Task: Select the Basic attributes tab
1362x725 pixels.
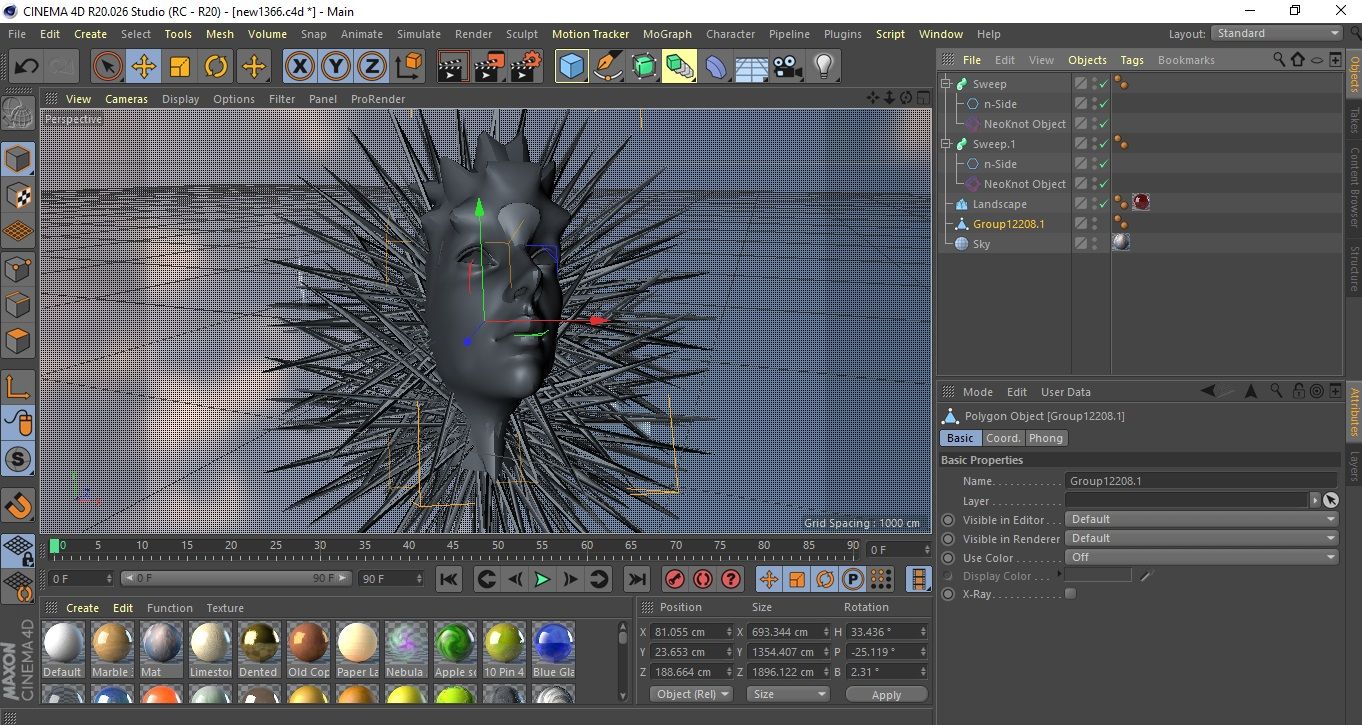Action: click(960, 438)
